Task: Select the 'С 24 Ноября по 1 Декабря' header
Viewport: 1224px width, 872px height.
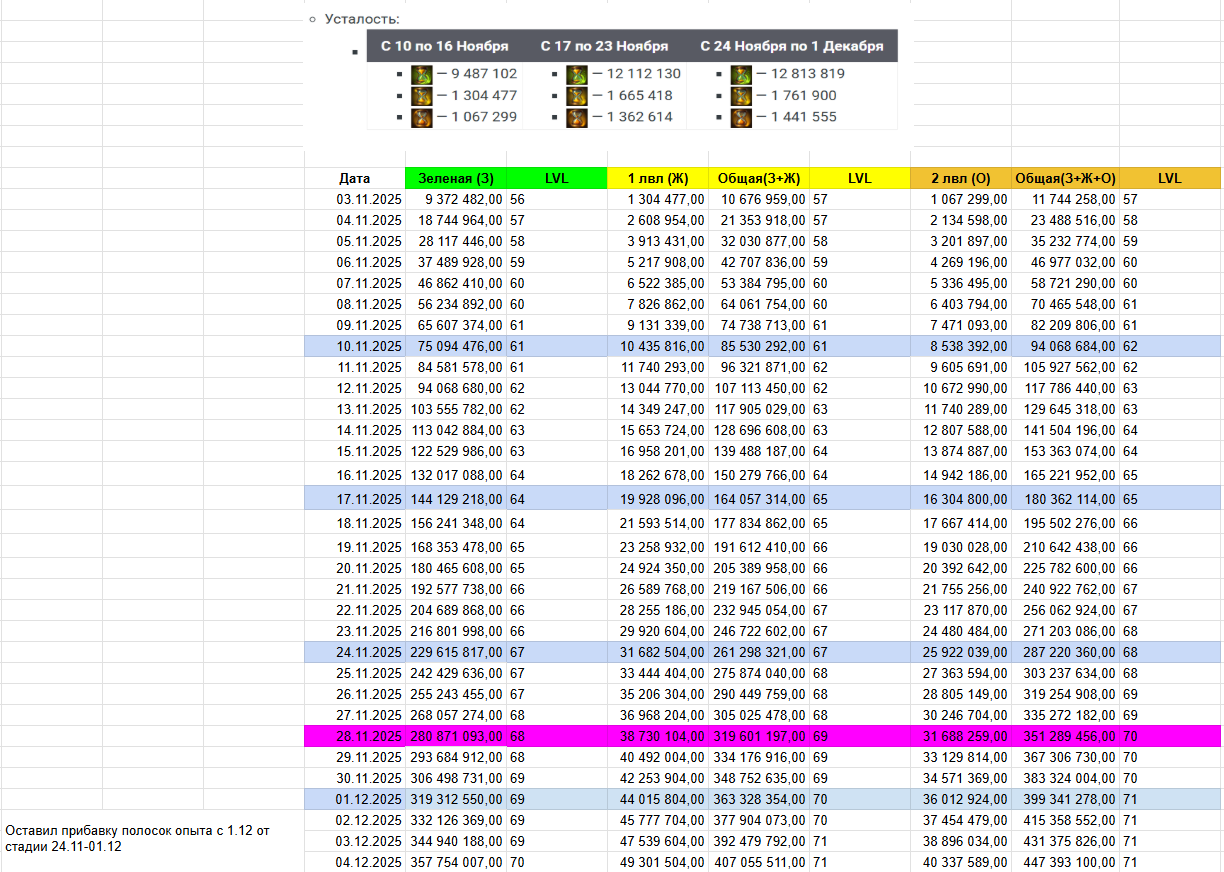Action: [791, 46]
